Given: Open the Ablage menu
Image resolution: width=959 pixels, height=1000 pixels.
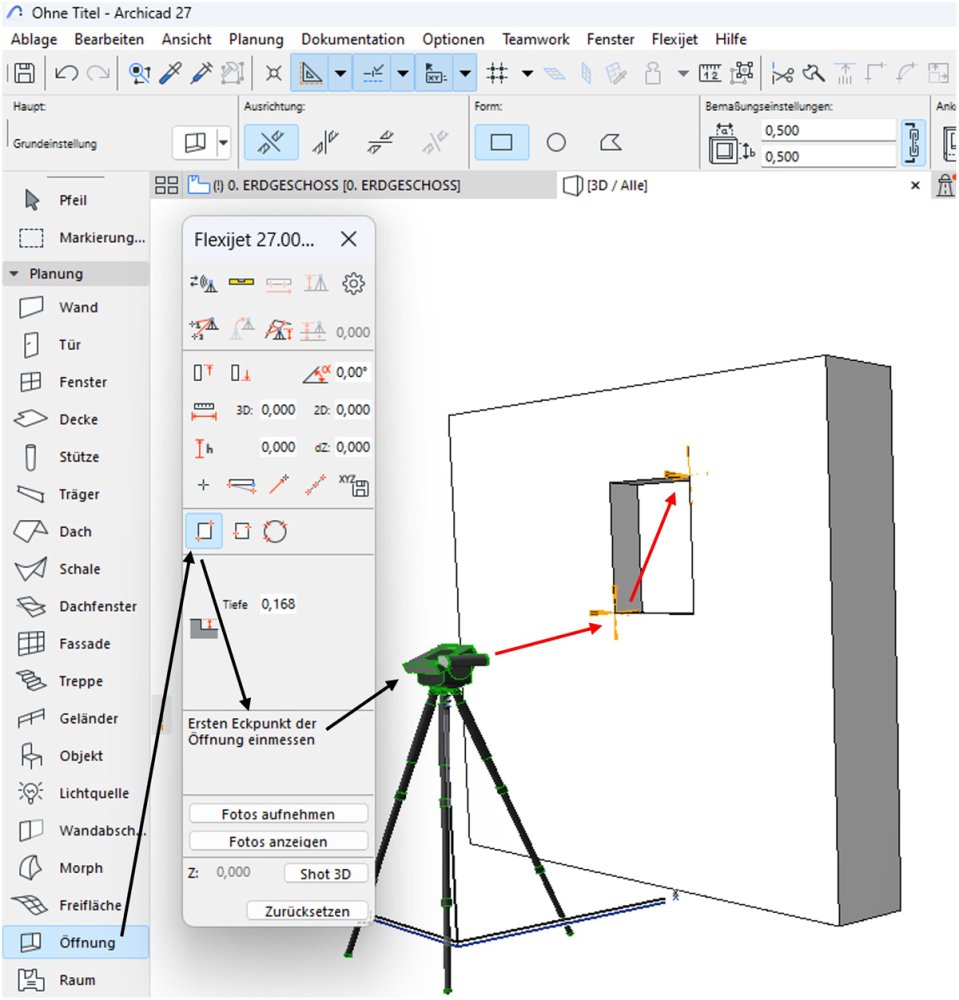Looking at the screenshot, I should point(34,40).
